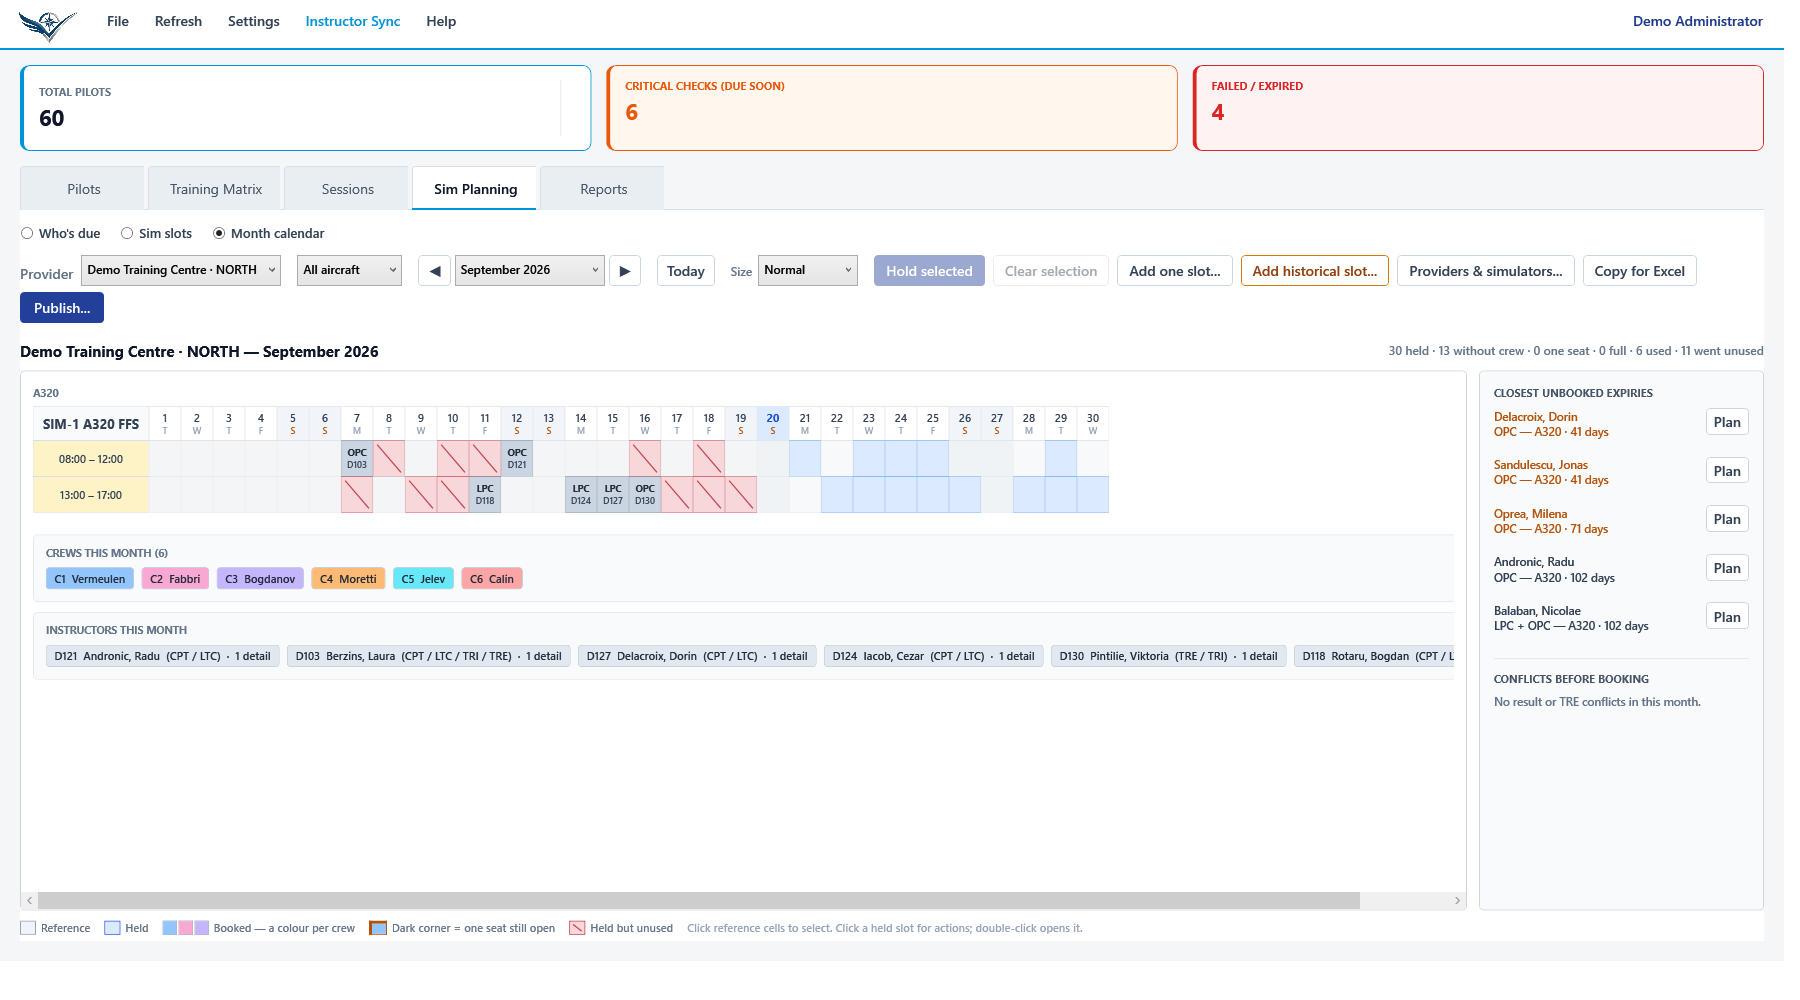The height and width of the screenshot is (1000, 1800).
Task: Click Hold selected button
Action: point(929,271)
